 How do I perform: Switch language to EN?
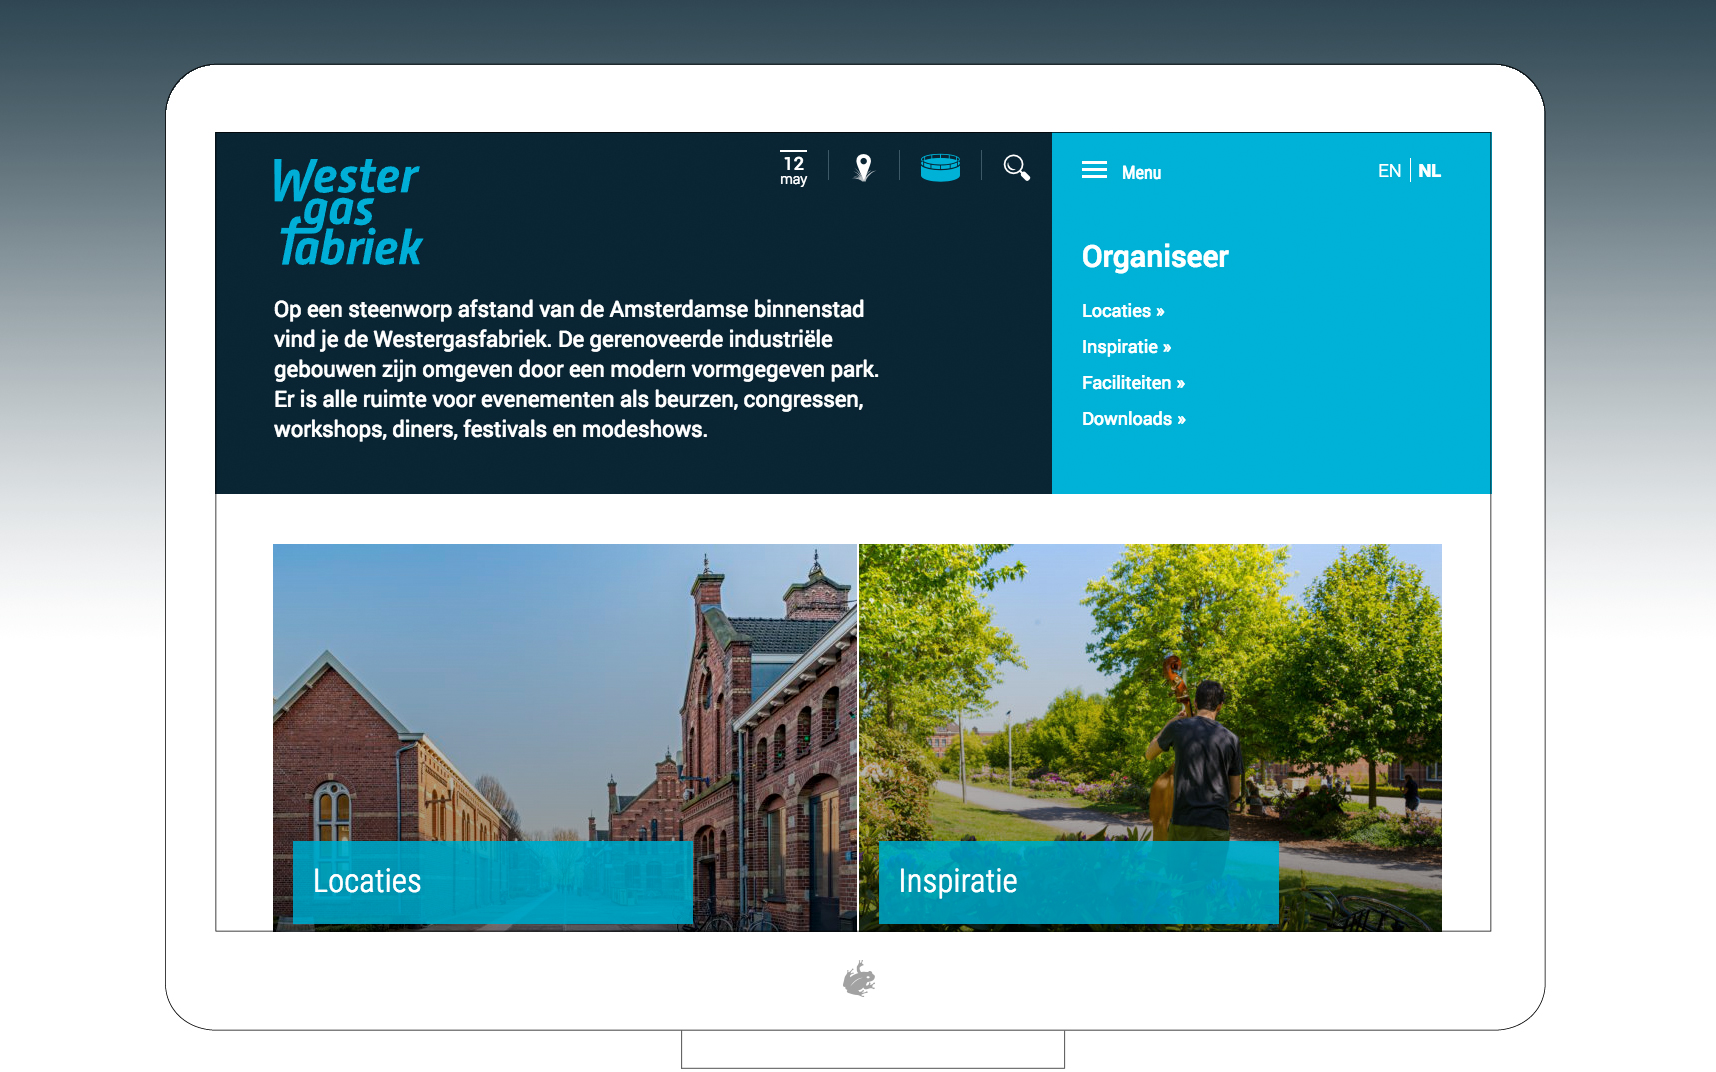[x=1389, y=171]
